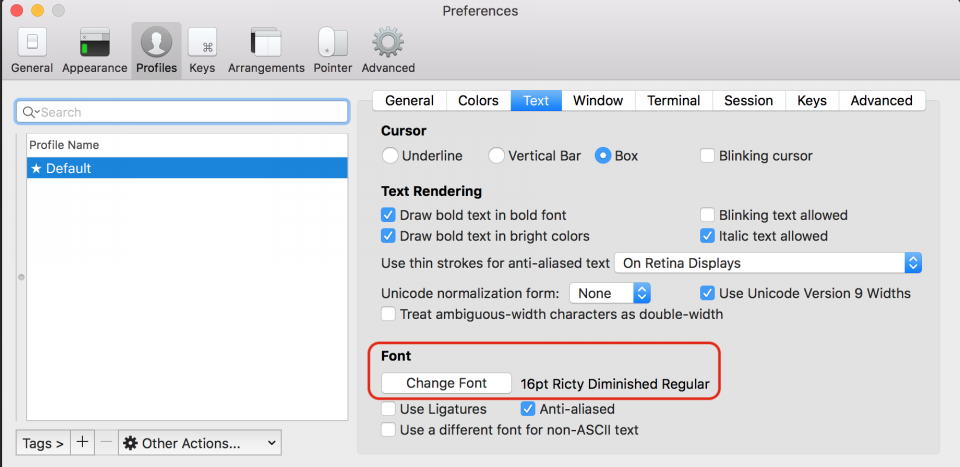The height and width of the screenshot is (467, 960).
Task: Switch to the Colors tab
Action: (x=478, y=100)
